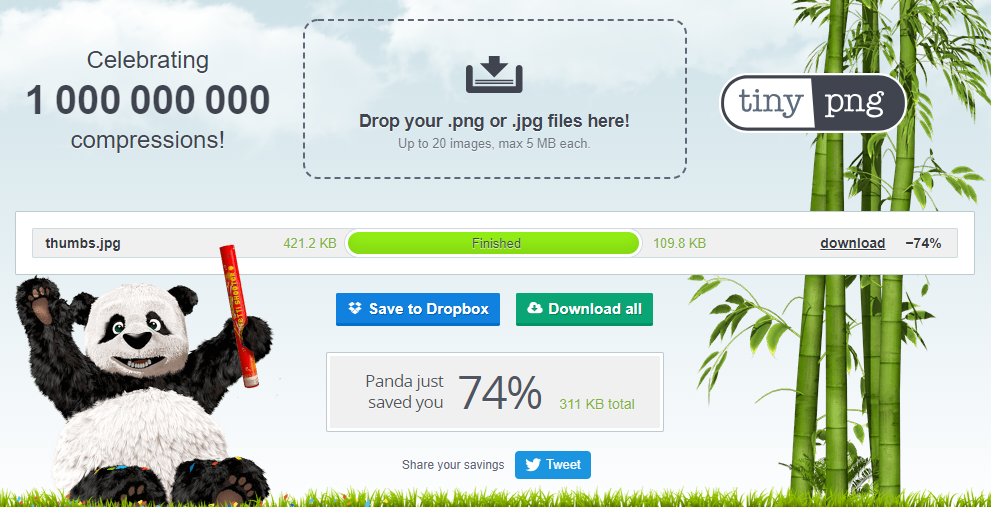Click the upload tray icon in drop zone

pos(494,75)
